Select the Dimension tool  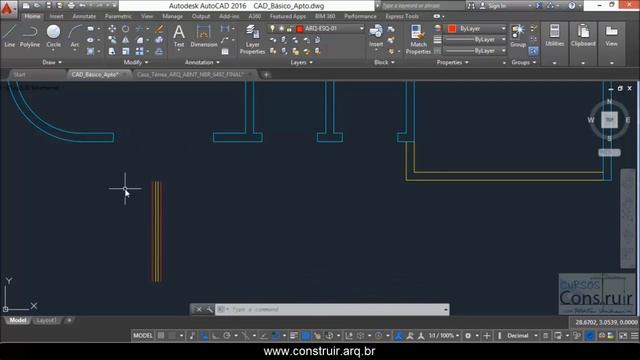point(203,36)
